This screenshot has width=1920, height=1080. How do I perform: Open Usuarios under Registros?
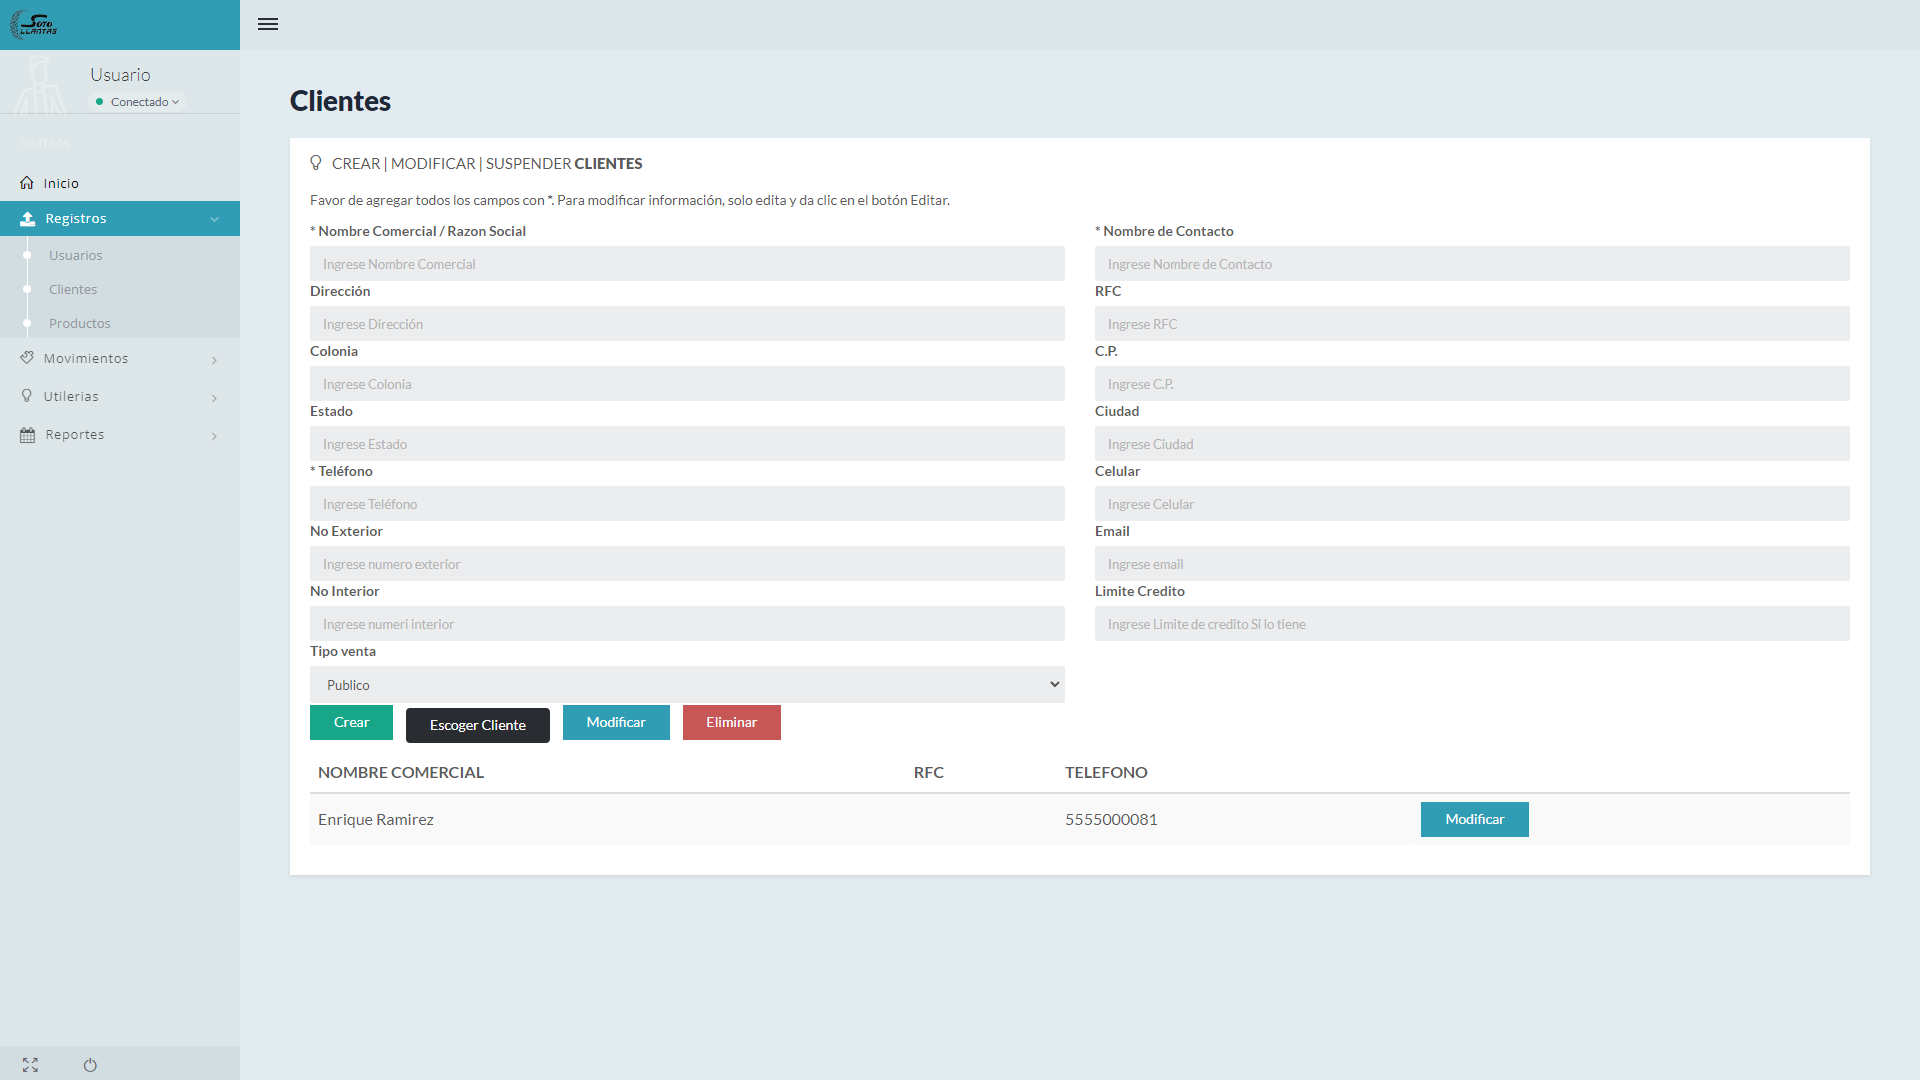pyautogui.click(x=76, y=256)
